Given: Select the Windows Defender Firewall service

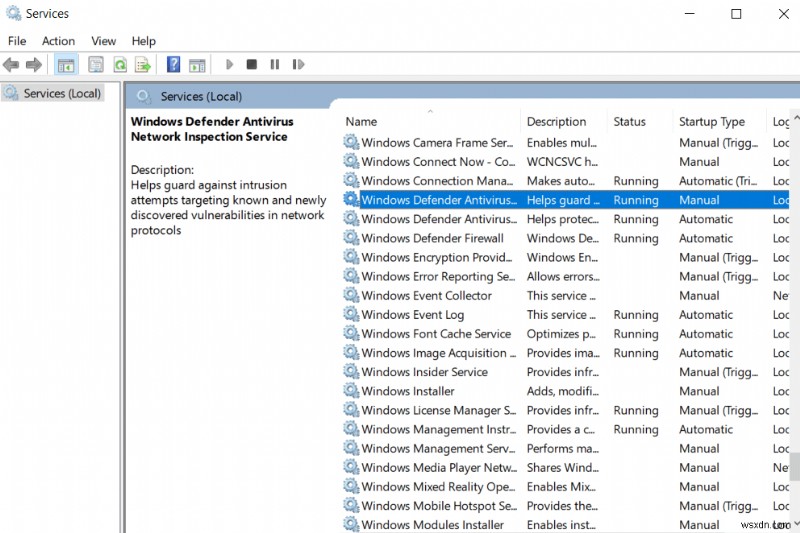Looking at the screenshot, I should click(432, 238).
